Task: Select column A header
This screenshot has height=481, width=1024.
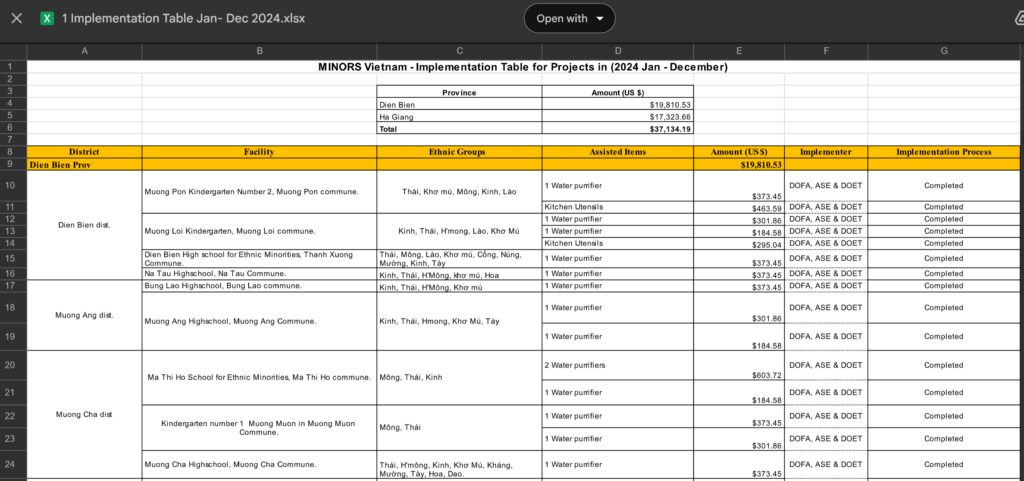Action: click(x=84, y=51)
